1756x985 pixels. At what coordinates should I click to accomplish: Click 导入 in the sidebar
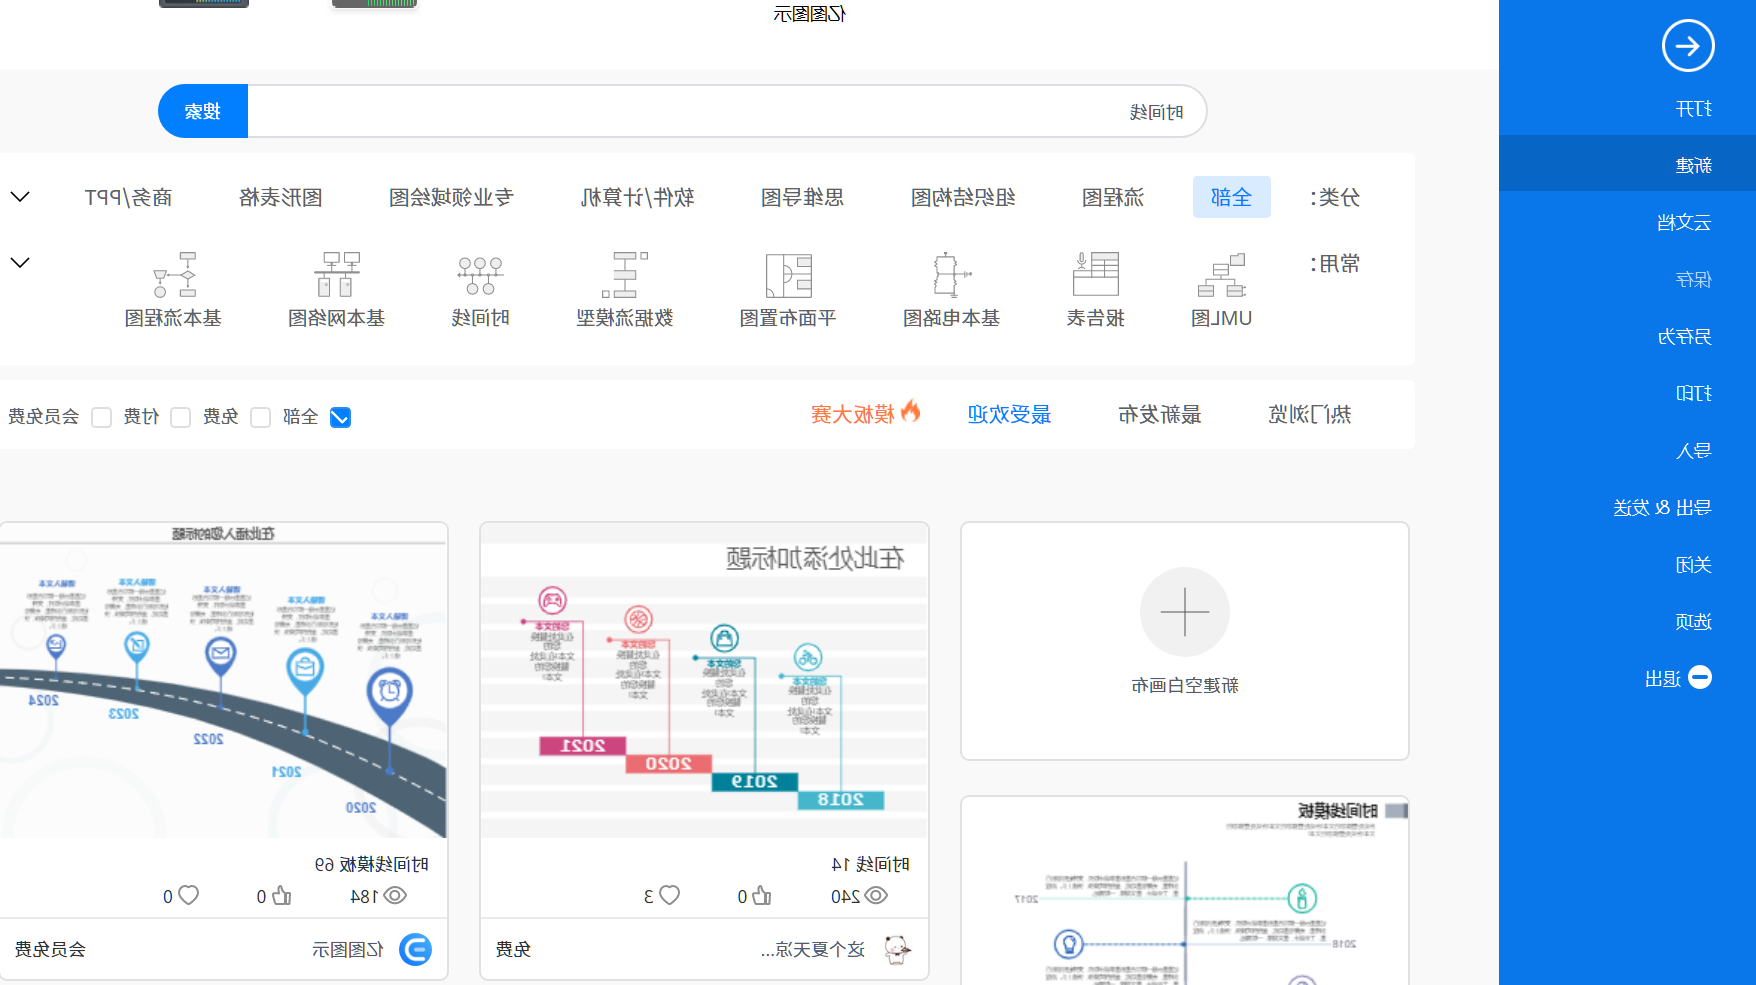(1694, 450)
